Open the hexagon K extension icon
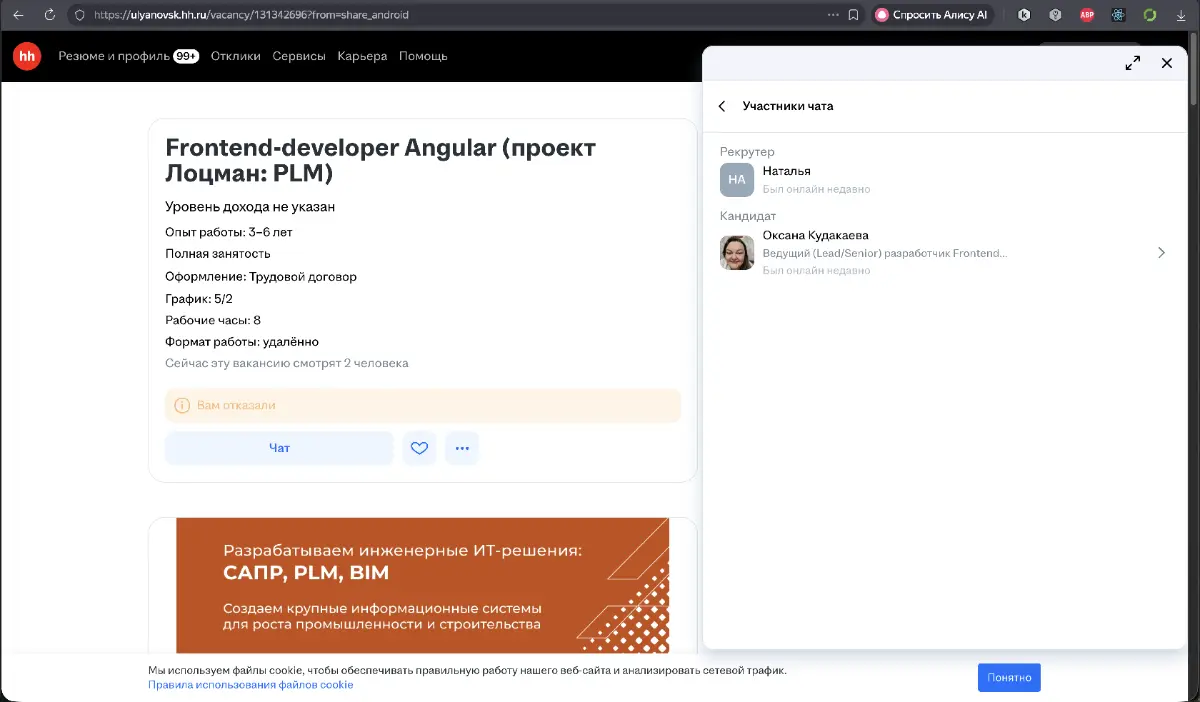This screenshot has width=1200, height=702. tap(1024, 15)
